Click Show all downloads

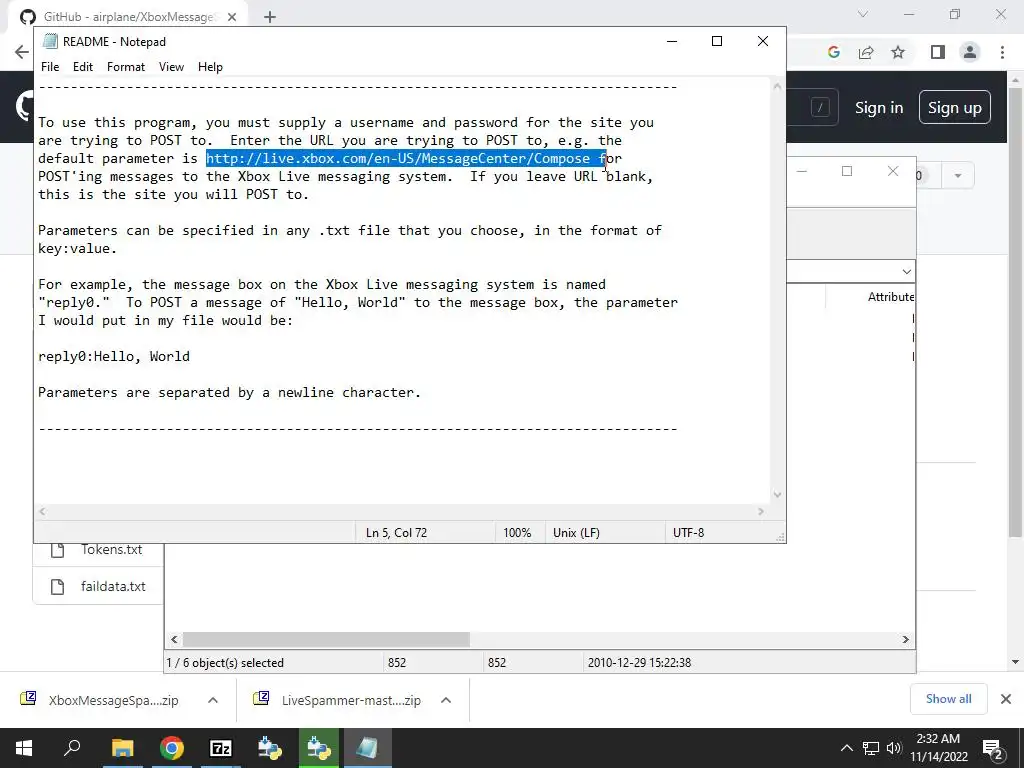948,699
